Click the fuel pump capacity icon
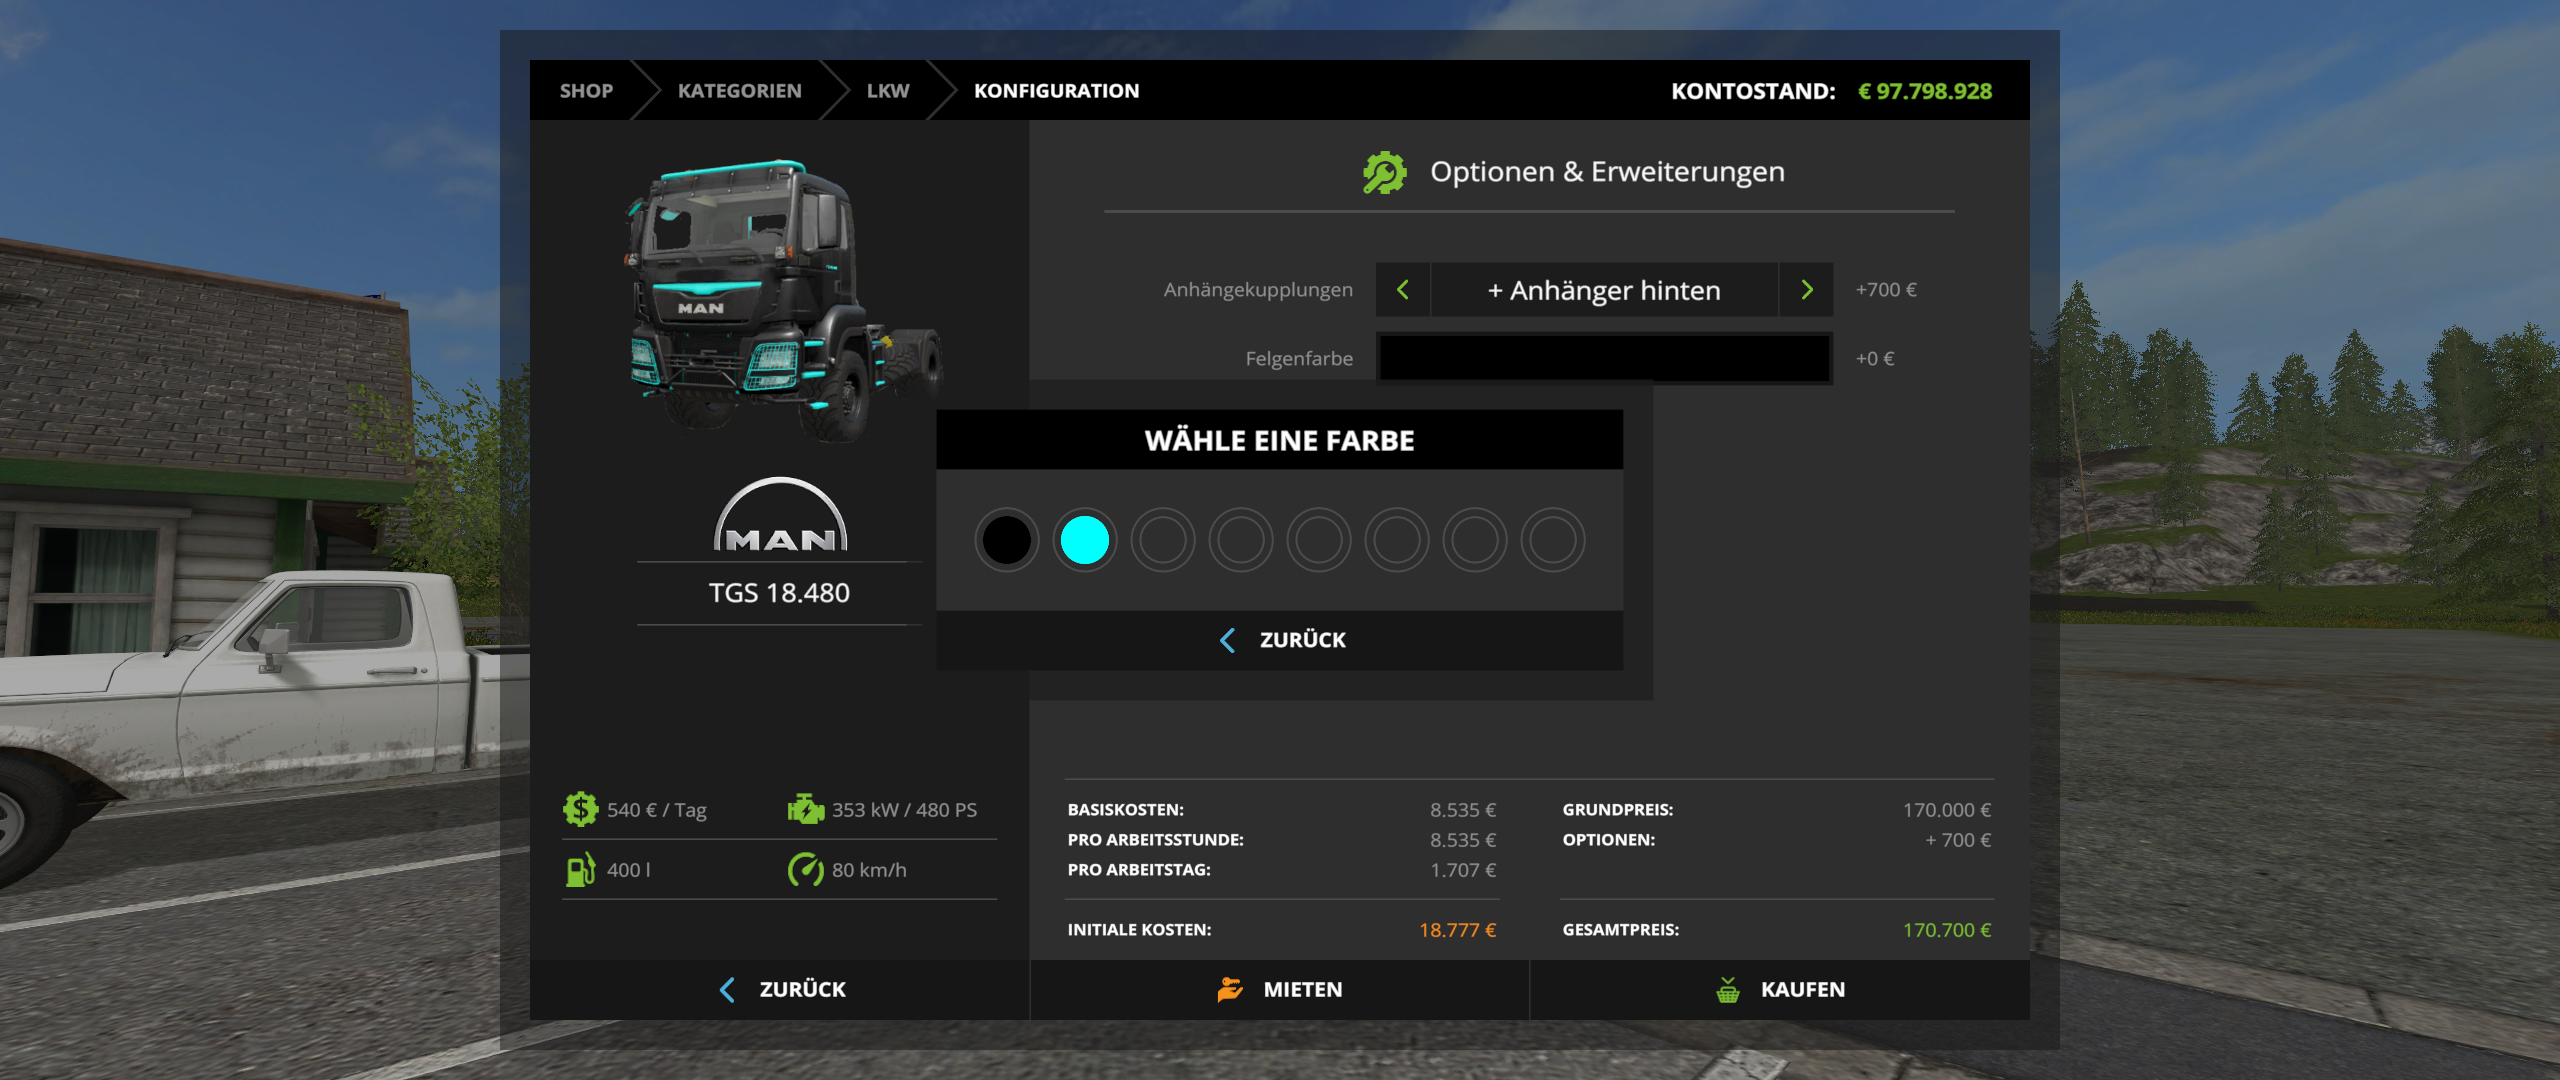Viewport: 2560px width, 1080px height. 580,869
